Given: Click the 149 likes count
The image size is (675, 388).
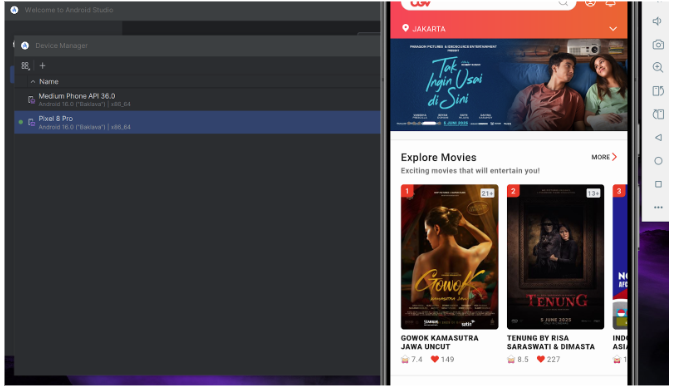Looking at the screenshot, I should [447, 359].
